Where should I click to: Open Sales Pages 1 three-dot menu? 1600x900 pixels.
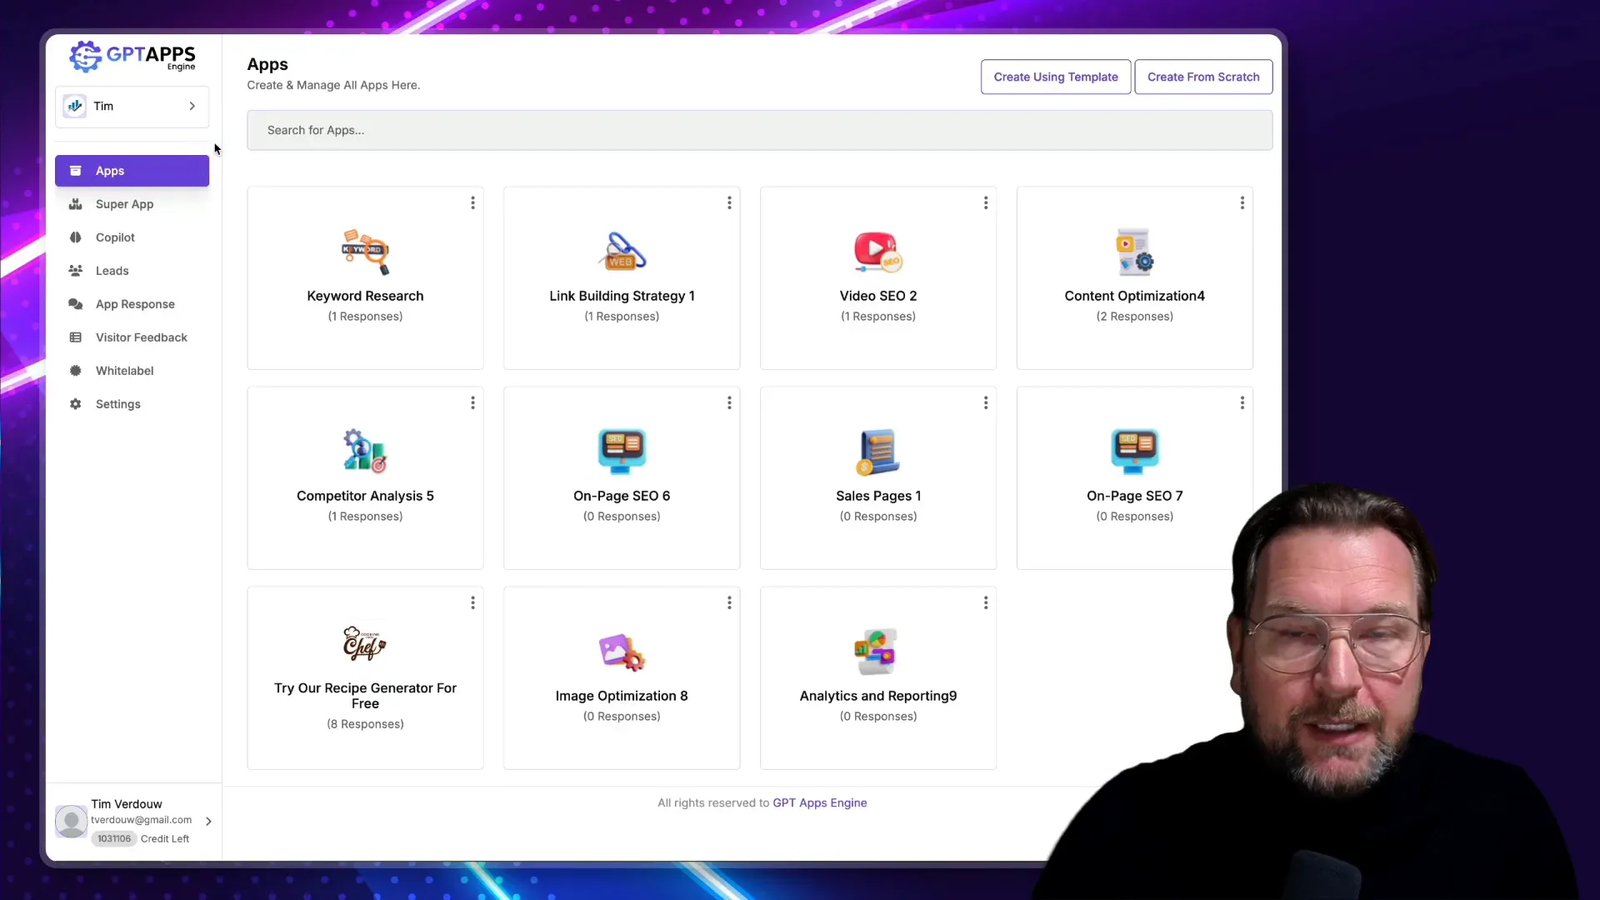pos(986,403)
